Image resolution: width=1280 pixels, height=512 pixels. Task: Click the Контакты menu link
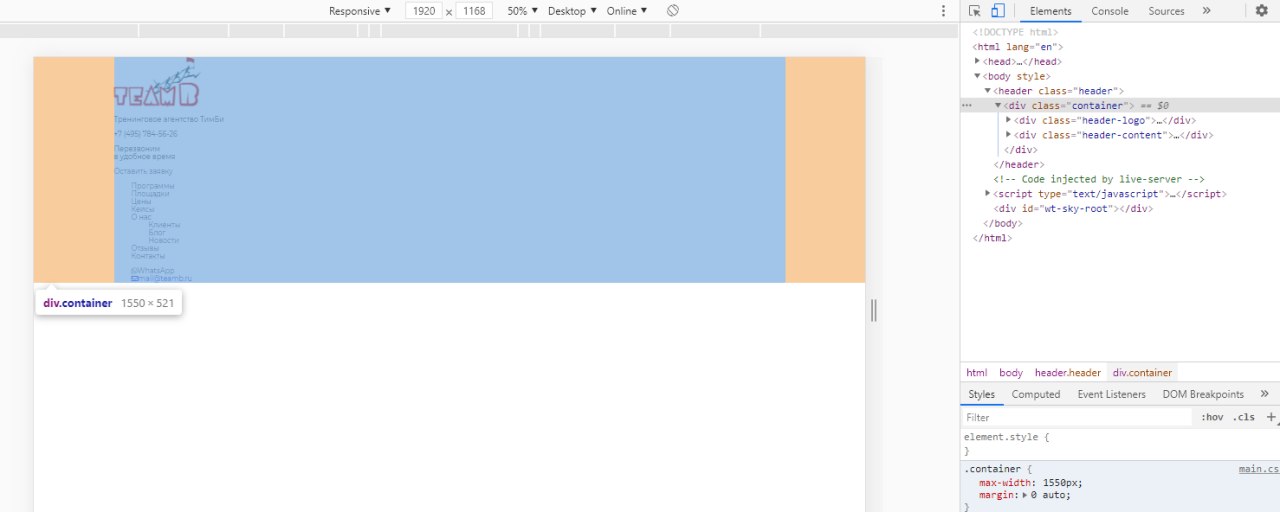[x=148, y=256]
